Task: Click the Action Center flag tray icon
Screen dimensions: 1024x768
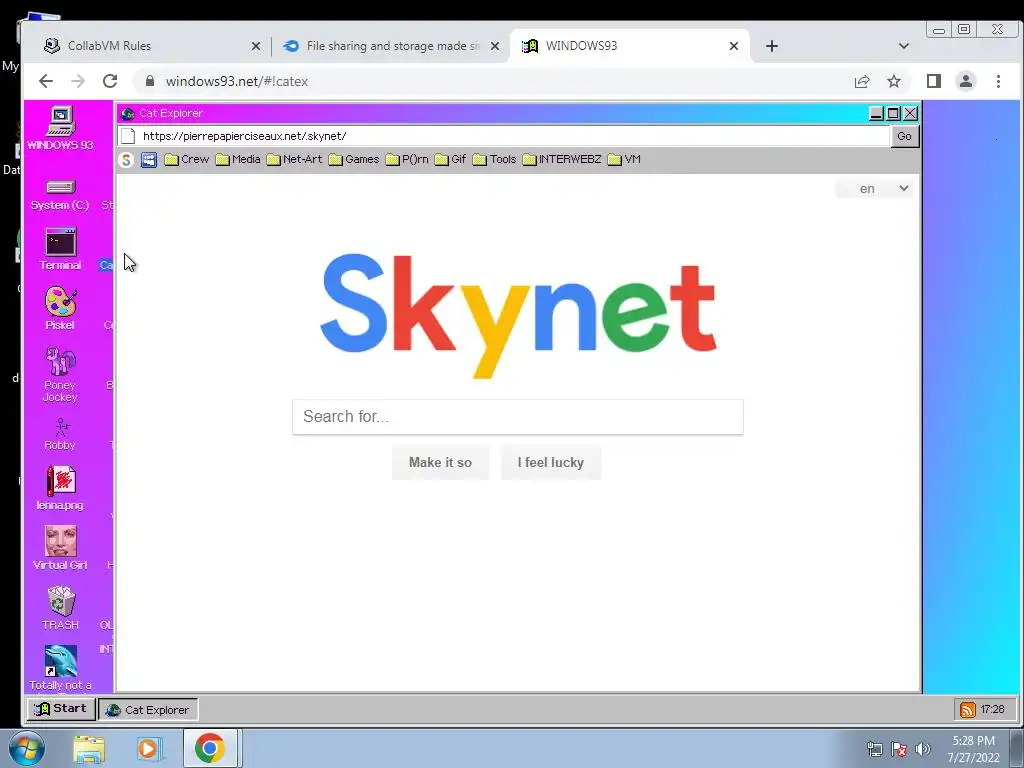Action: coord(899,750)
